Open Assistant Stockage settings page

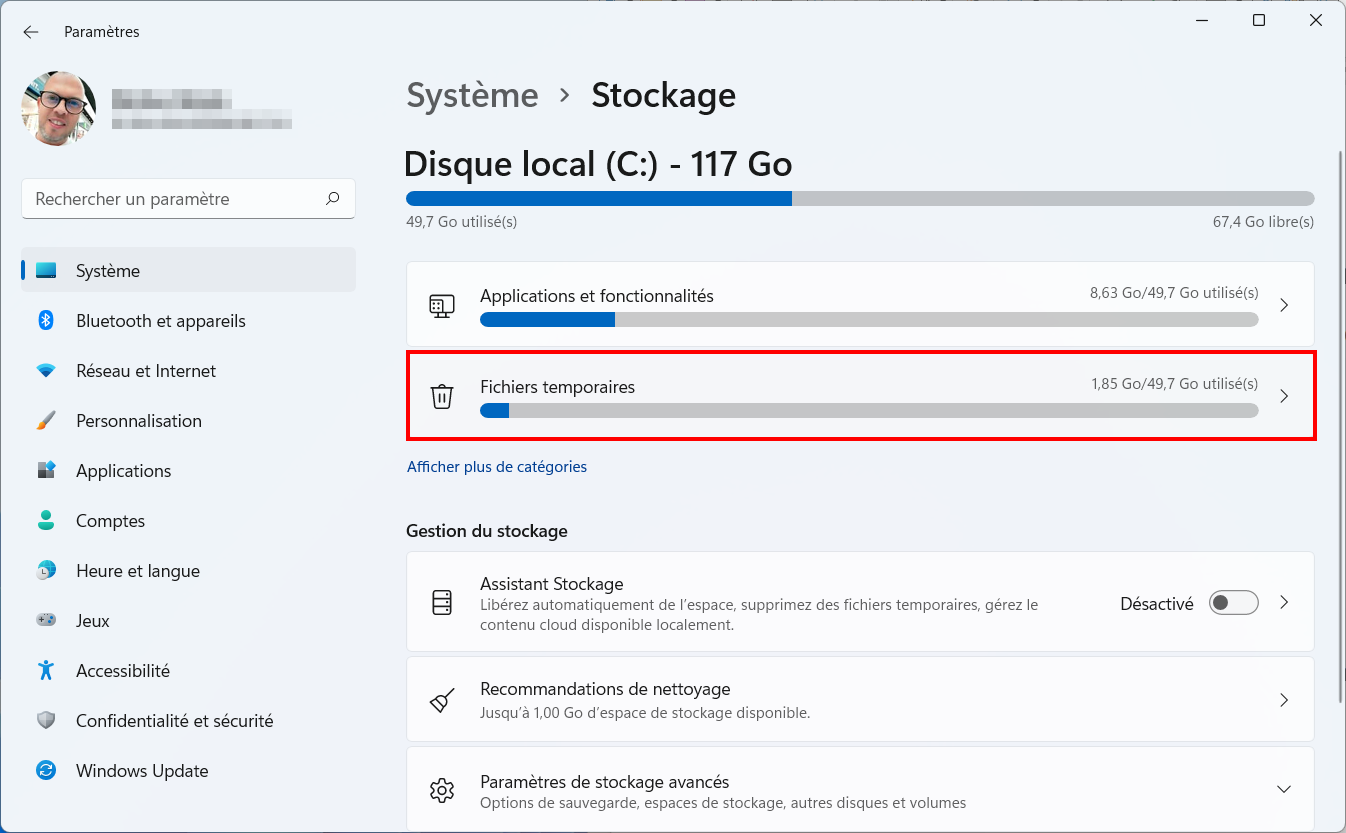click(x=860, y=602)
